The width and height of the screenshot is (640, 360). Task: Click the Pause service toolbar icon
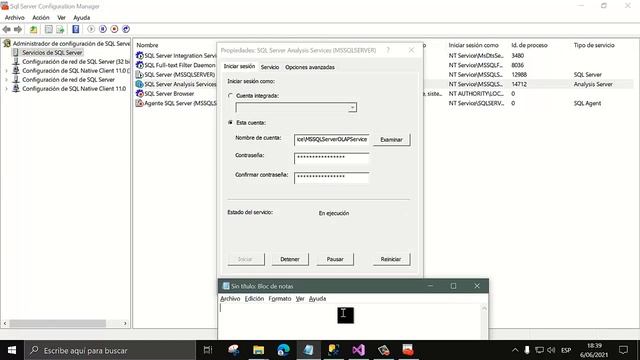[103, 29]
